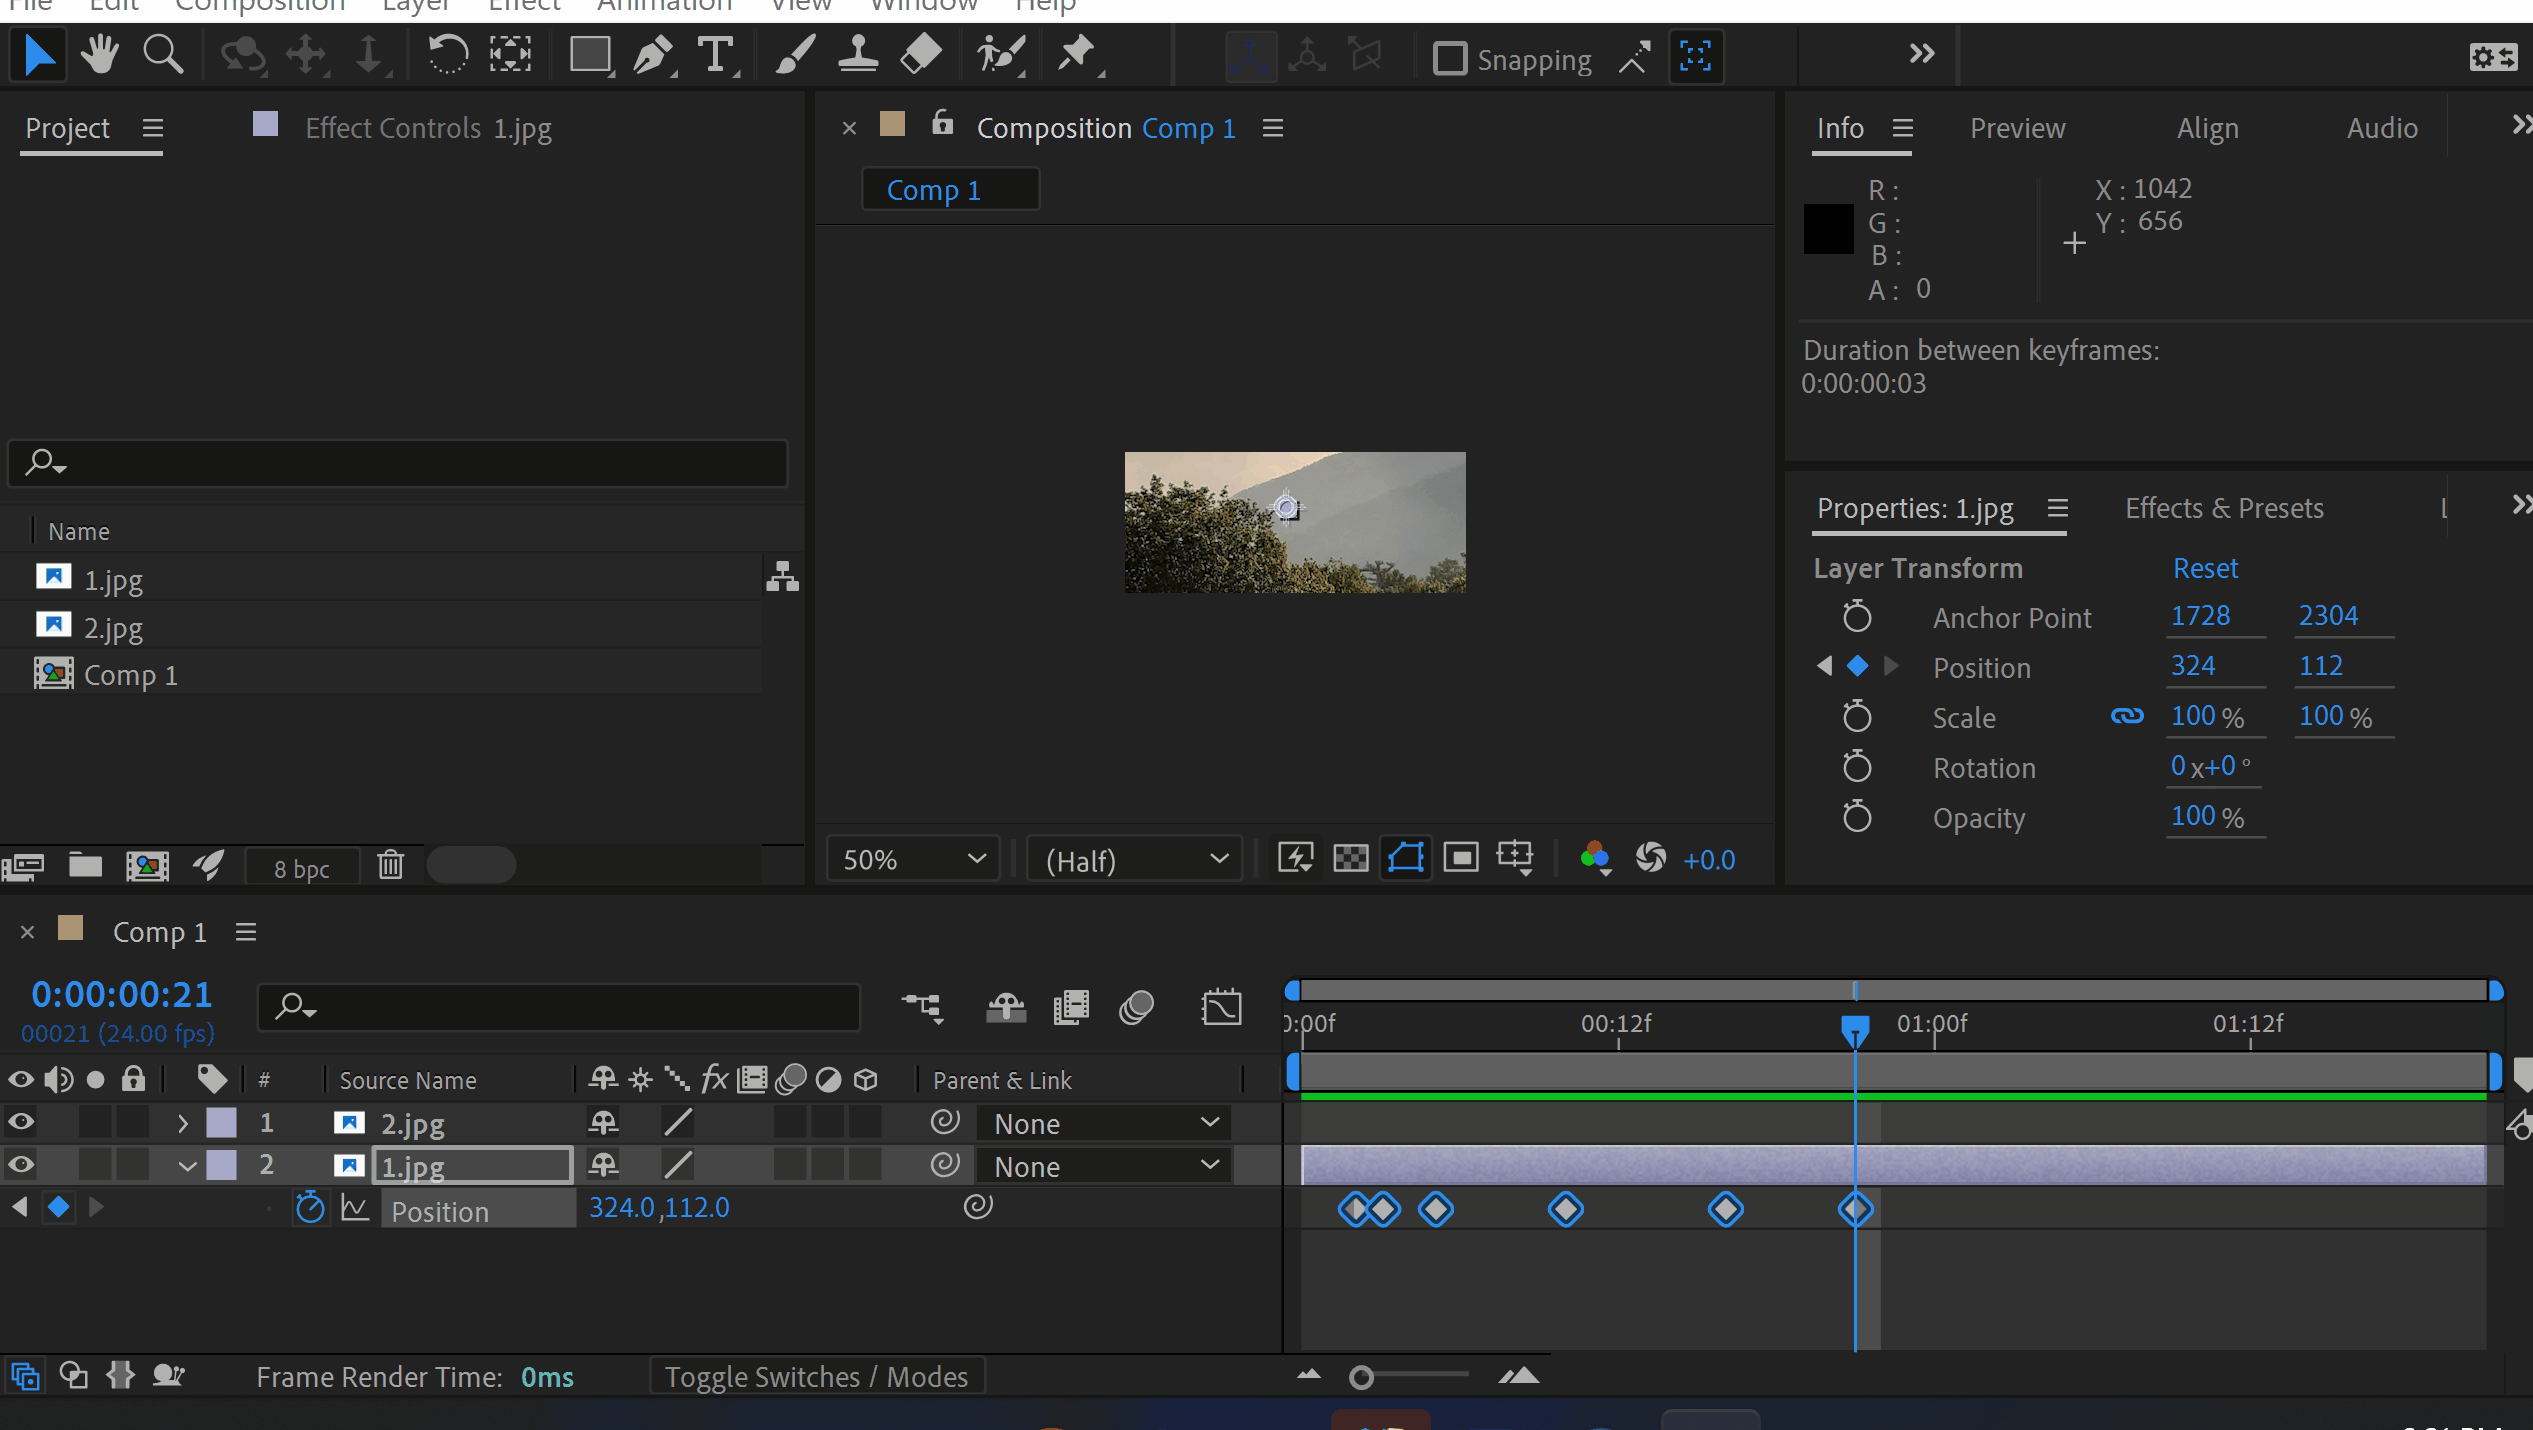Image resolution: width=2533 pixels, height=1430 pixels.
Task: Switch to the Effects & Presets tab
Action: 2223,508
